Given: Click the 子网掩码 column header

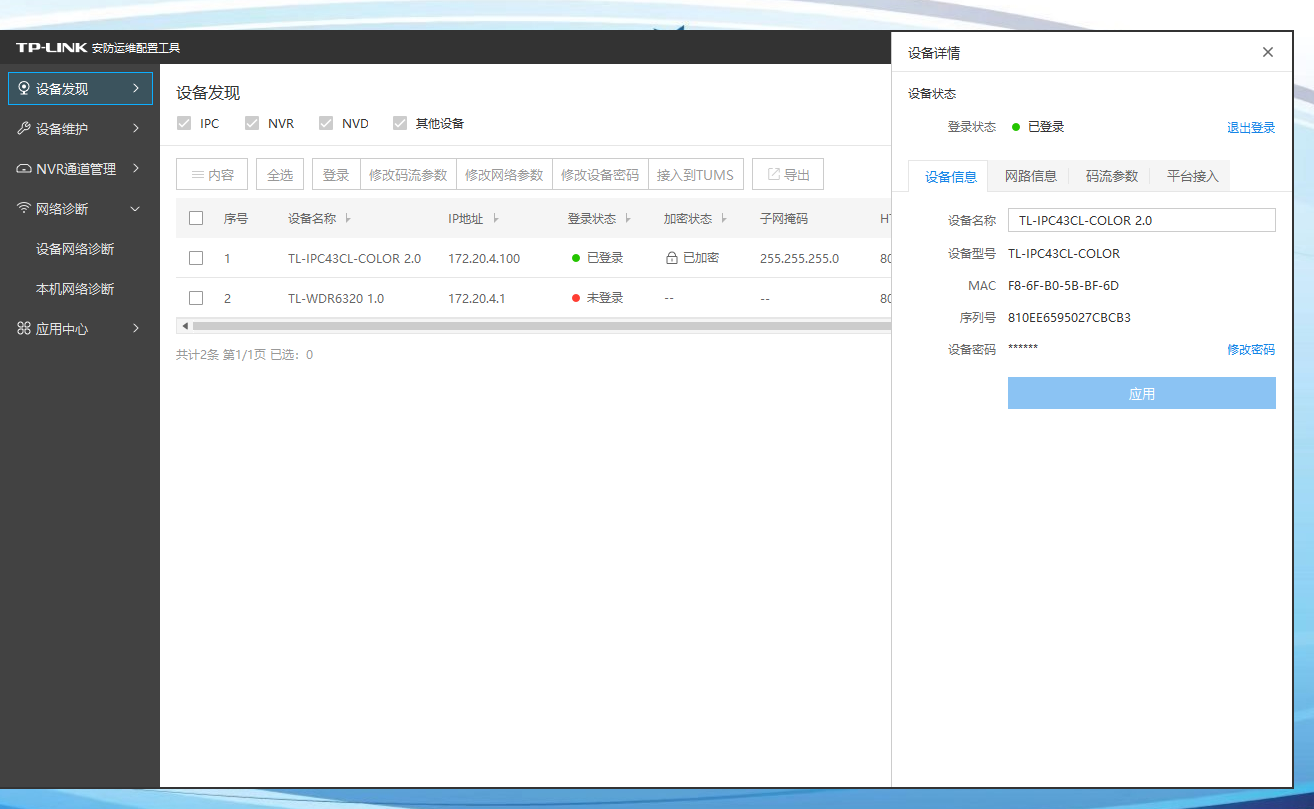Looking at the screenshot, I should [x=784, y=218].
